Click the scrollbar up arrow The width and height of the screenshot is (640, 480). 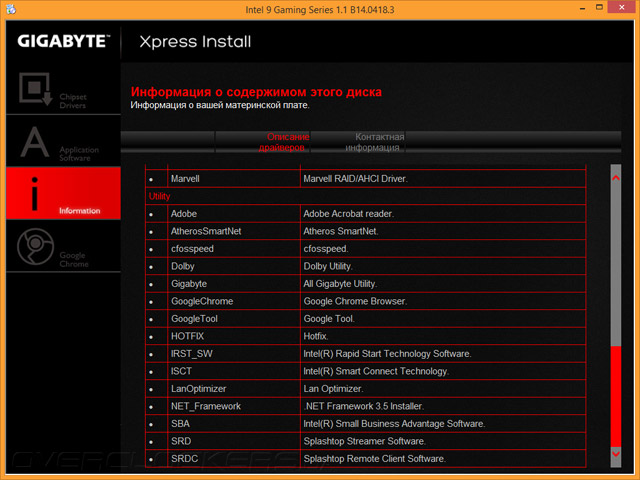click(x=616, y=178)
